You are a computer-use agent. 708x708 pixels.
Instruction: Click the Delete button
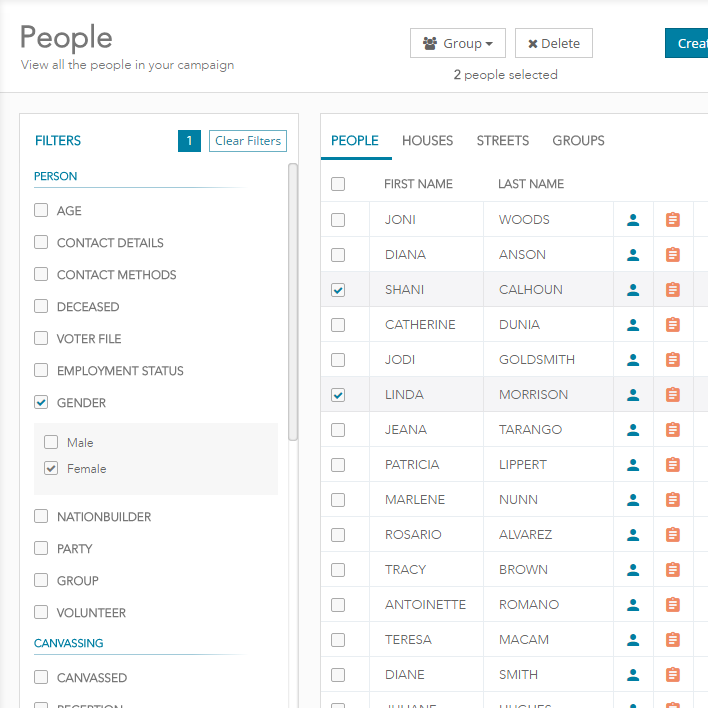click(x=554, y=43)
